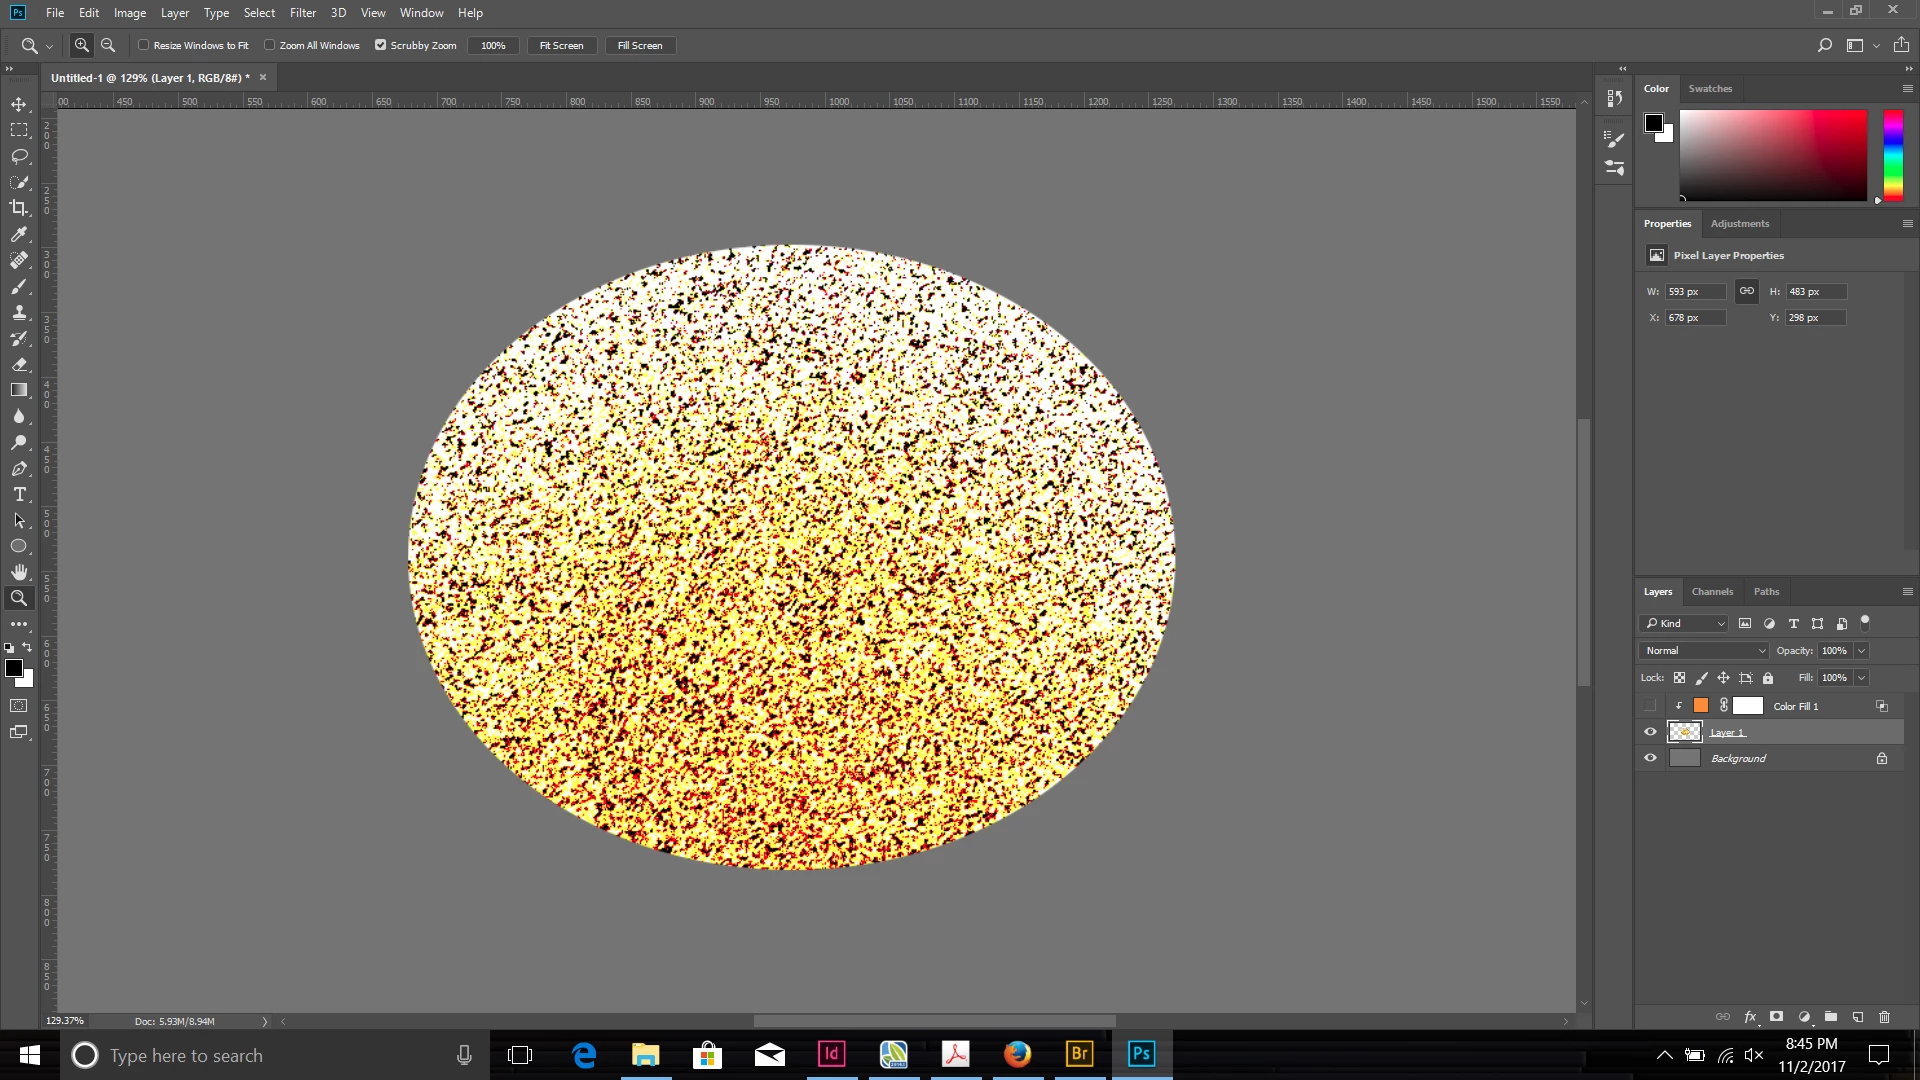The image size is (1920, 1080).
Task: Select the Crop tool
Action: pyautogui.click(x=19, y=208)
